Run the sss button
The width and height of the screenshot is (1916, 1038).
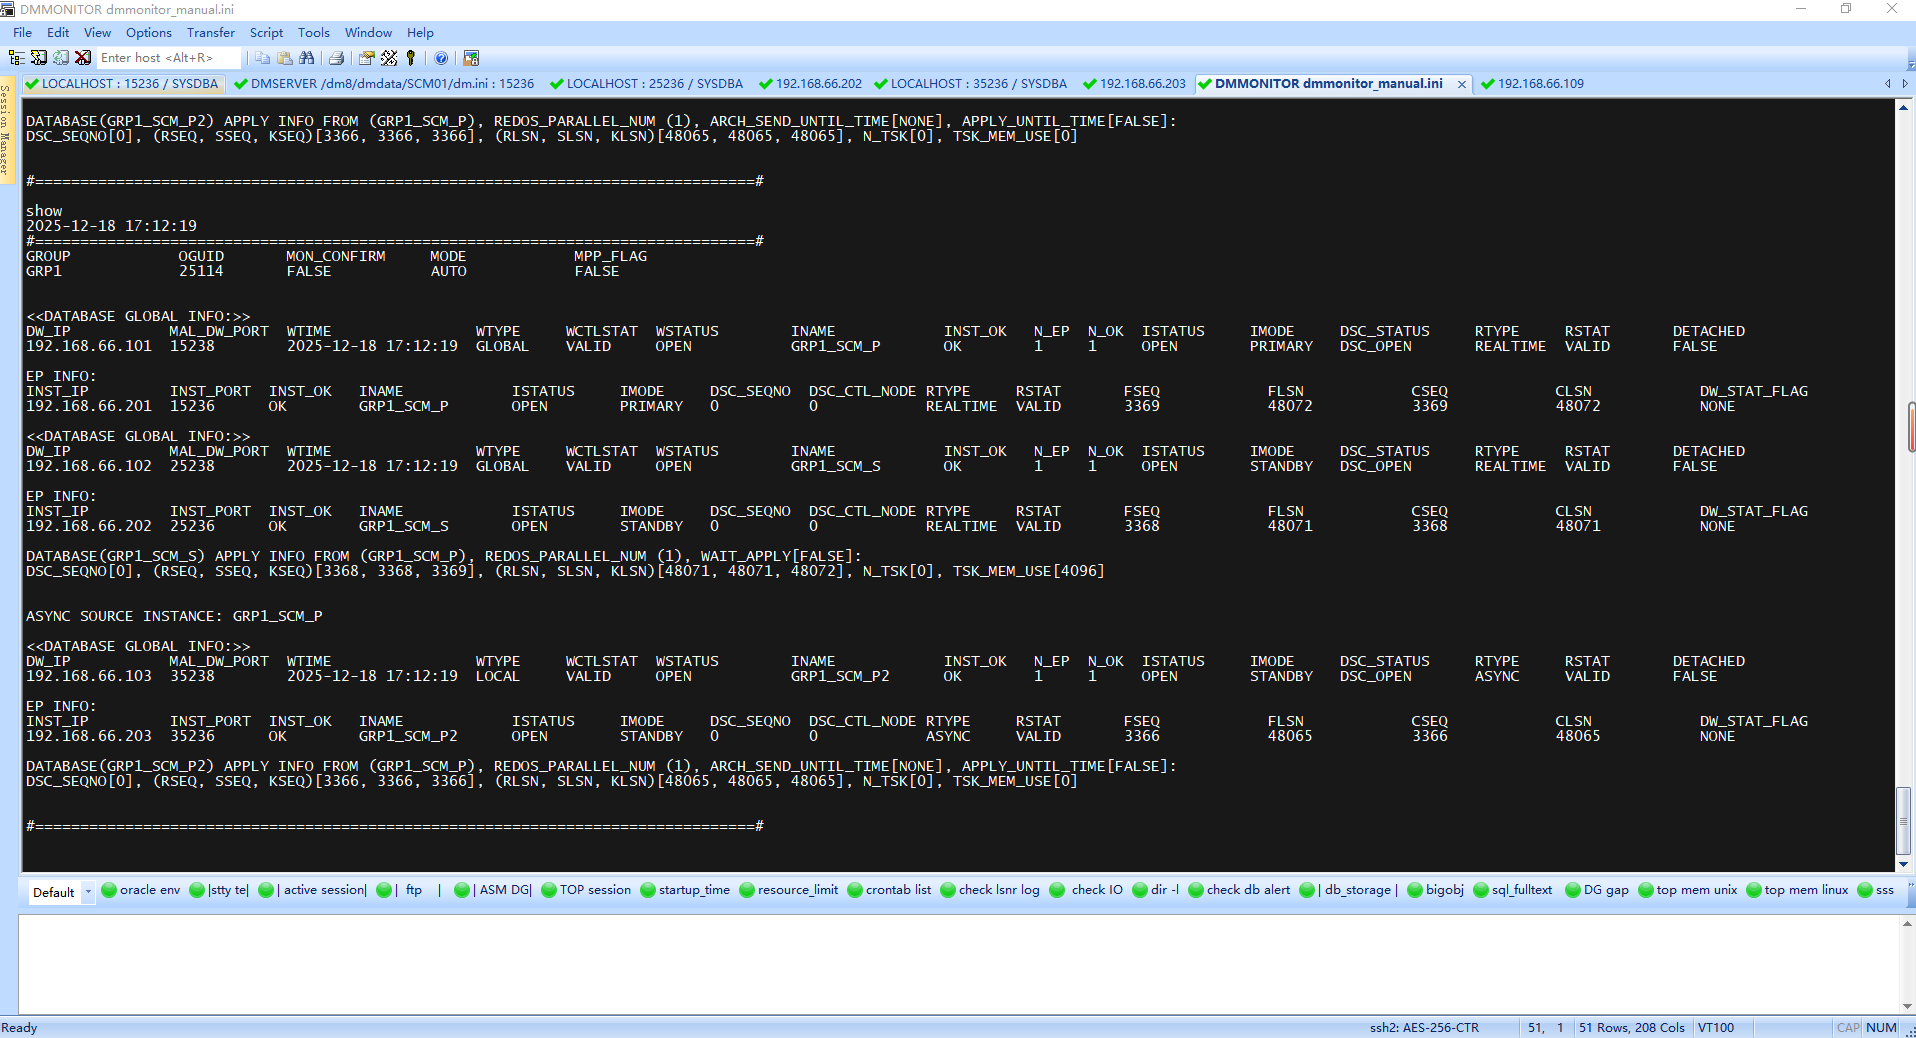click(1876, 890)
